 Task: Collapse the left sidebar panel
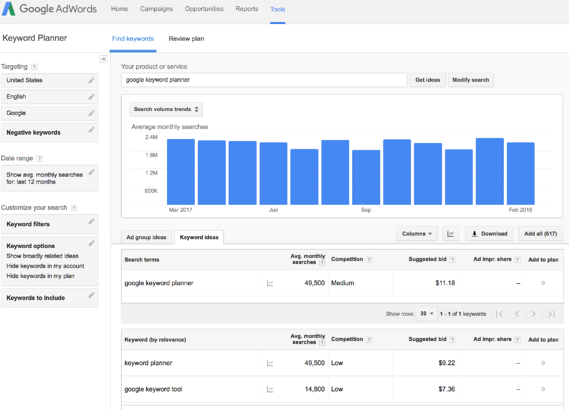[103, 59]
